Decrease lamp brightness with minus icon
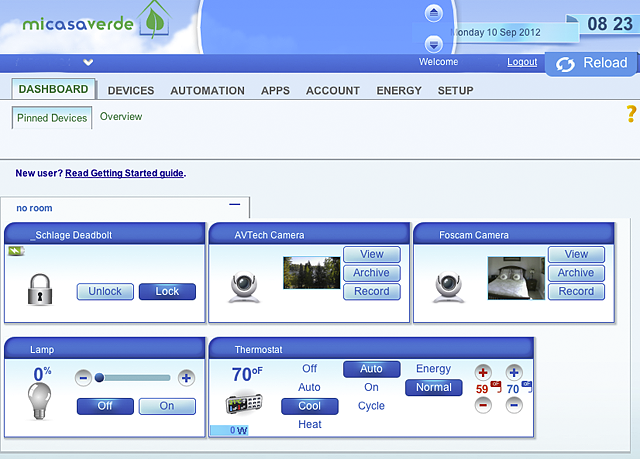 (x=83, y=378)
